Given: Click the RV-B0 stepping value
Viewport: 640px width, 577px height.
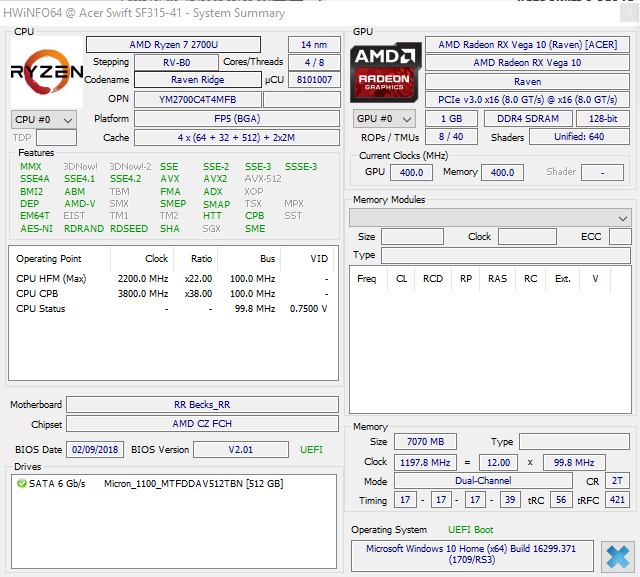Looking at the screenshot, I should point(176,62).
